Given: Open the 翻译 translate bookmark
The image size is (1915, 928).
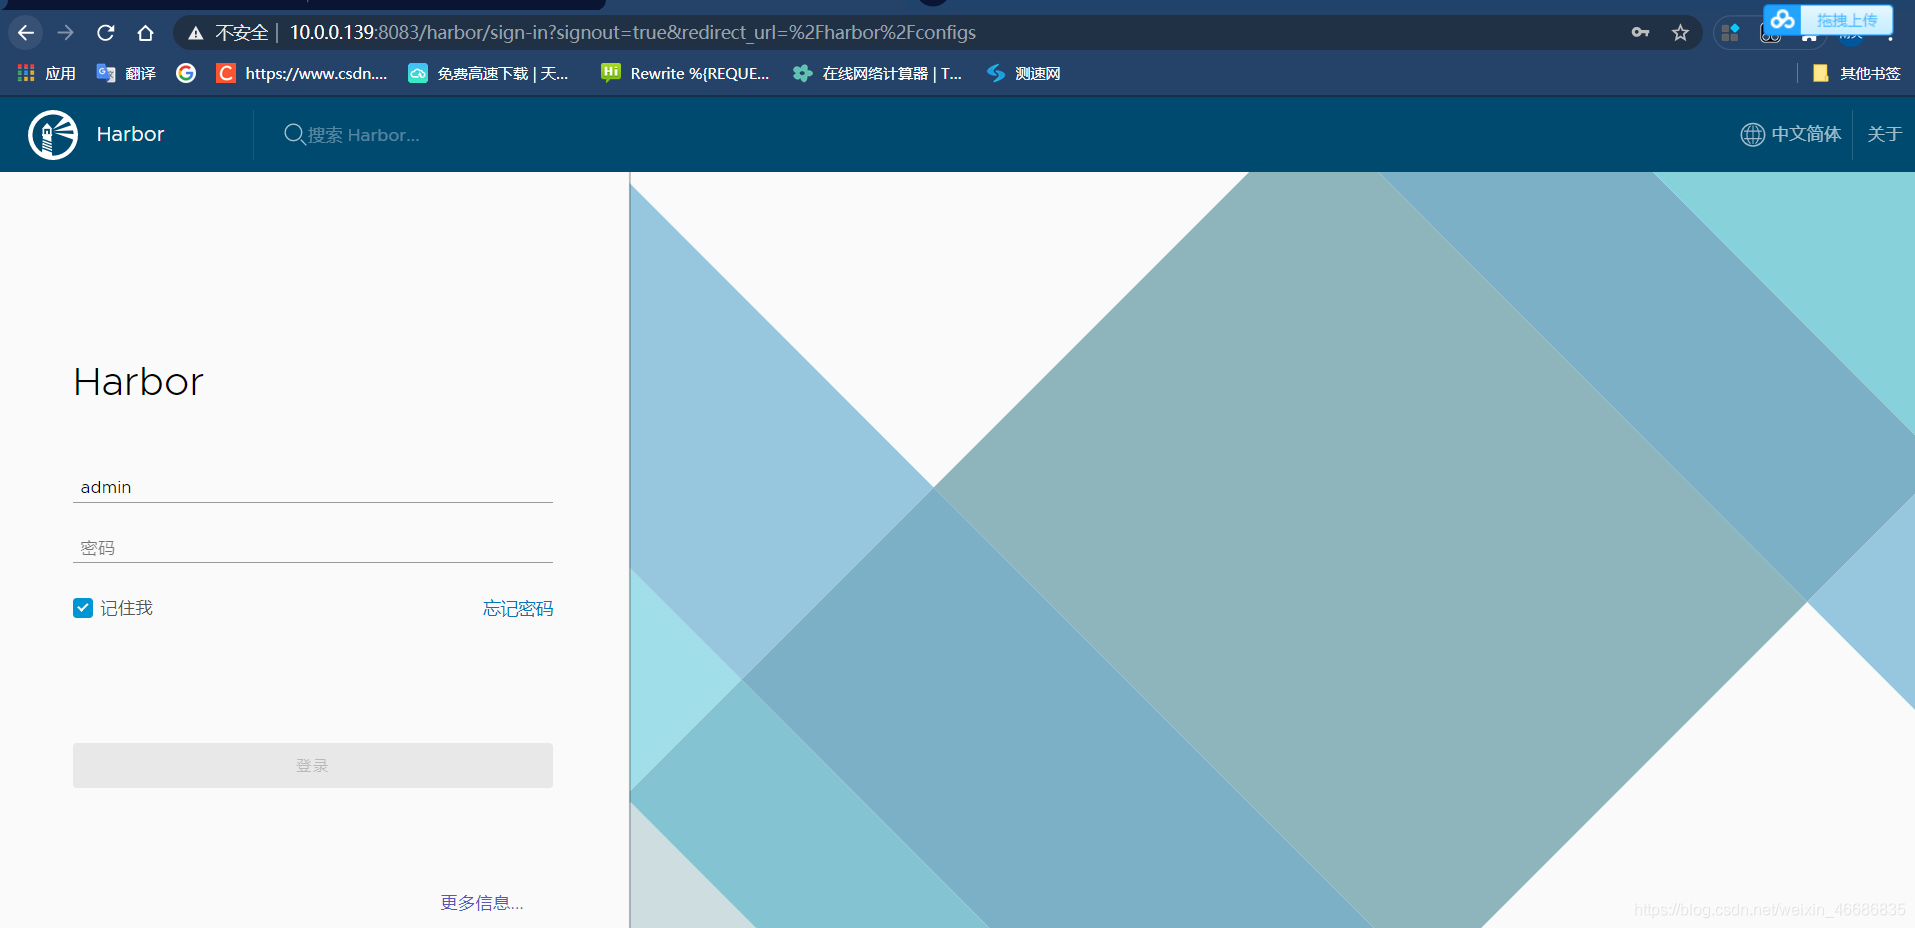Looking at the screenshot, I should coord(126,73).
